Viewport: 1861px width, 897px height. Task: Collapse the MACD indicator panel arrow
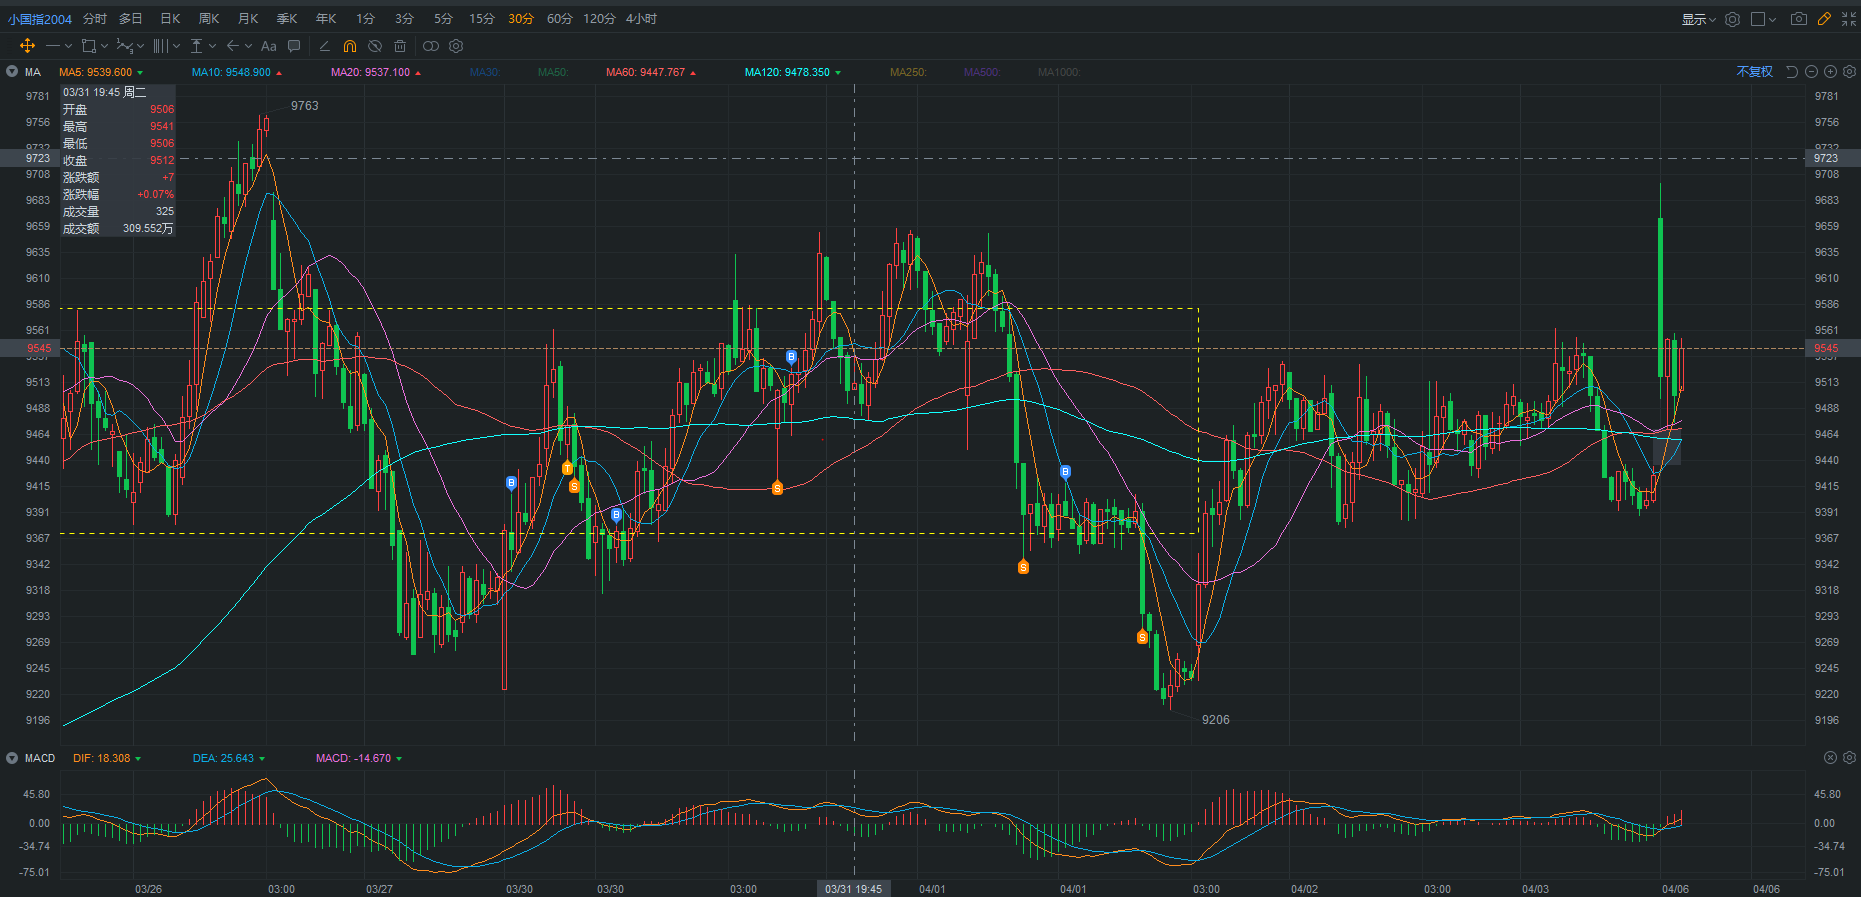pos(12,758)
